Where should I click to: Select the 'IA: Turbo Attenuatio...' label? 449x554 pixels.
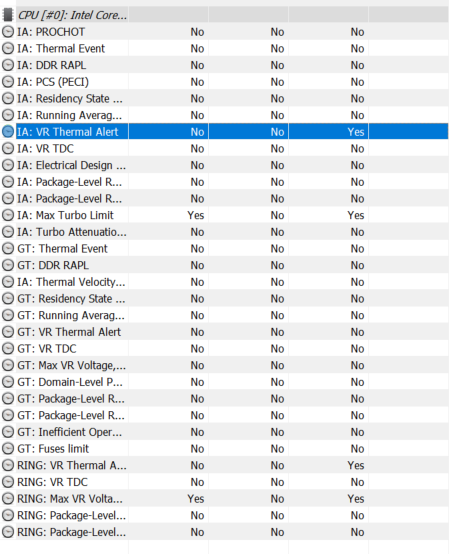[x=72, y=232]
